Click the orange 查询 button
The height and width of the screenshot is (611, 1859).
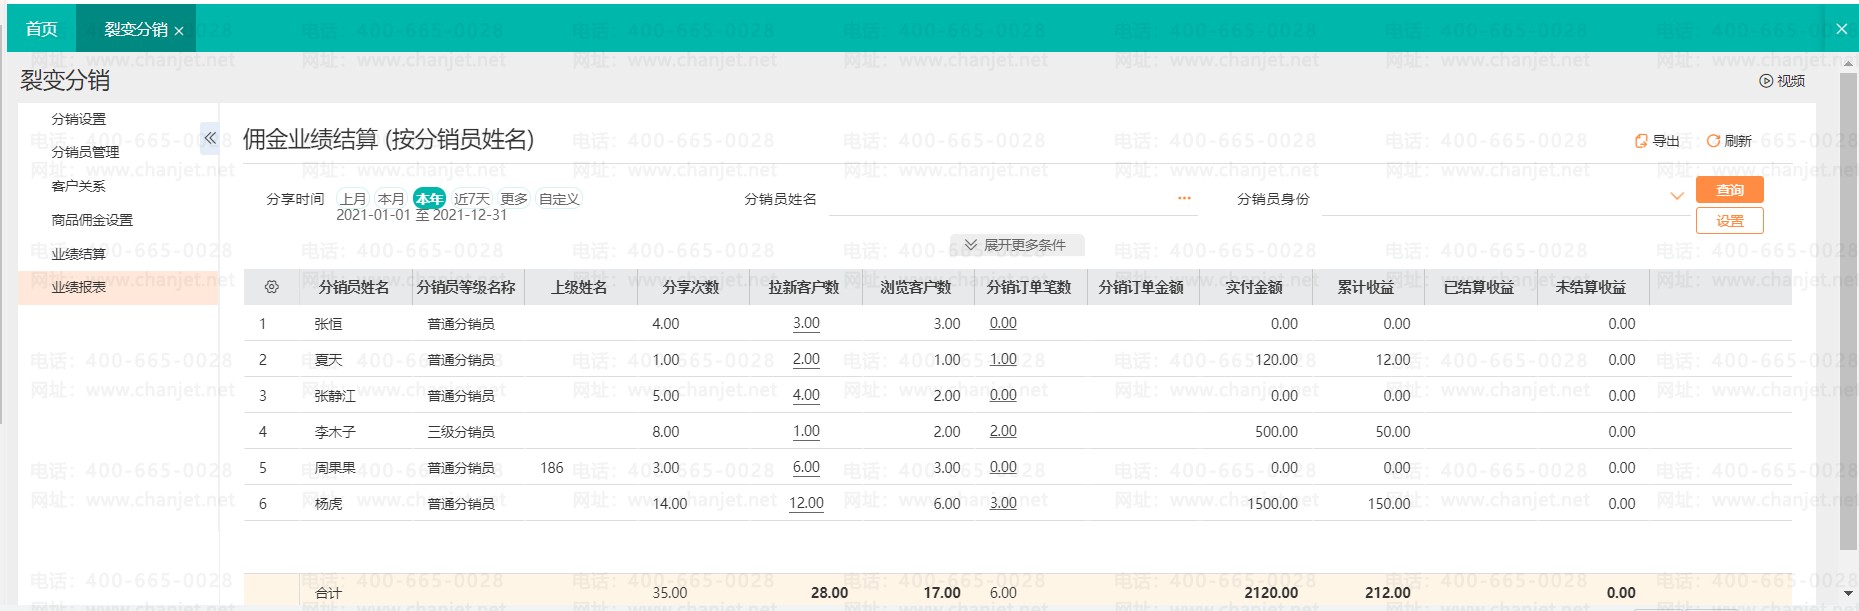click(1730, 190)
